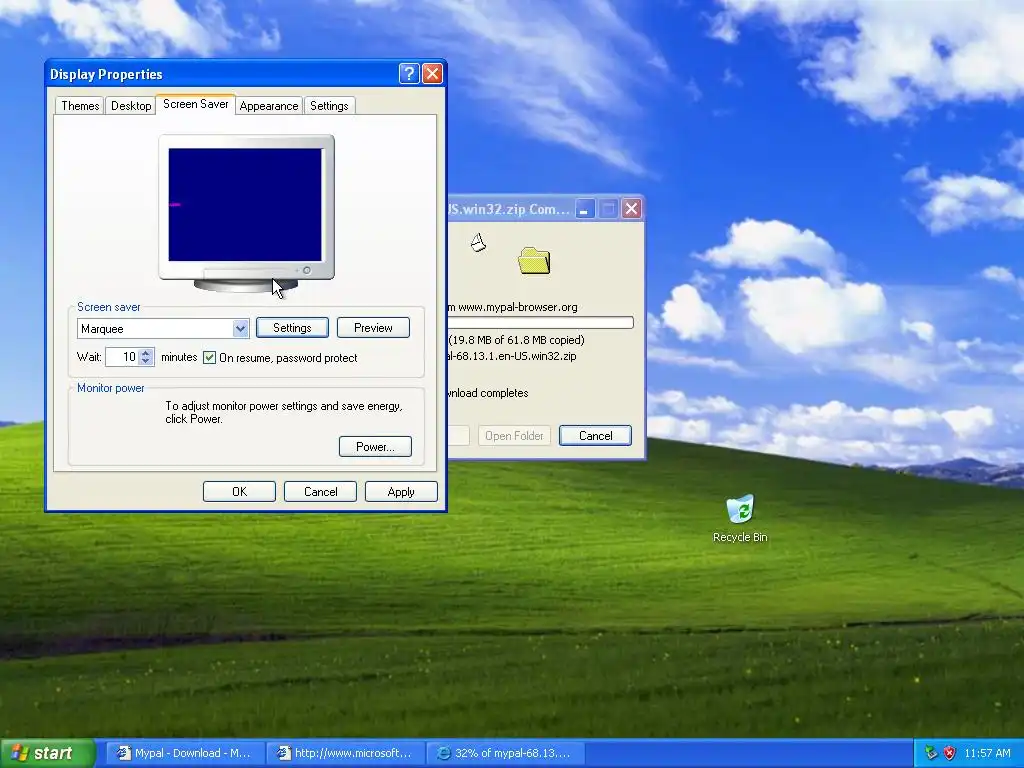Cancel the mypal zip download
The width and height of the screenshot is (1024, 768).
coord(596,436)
